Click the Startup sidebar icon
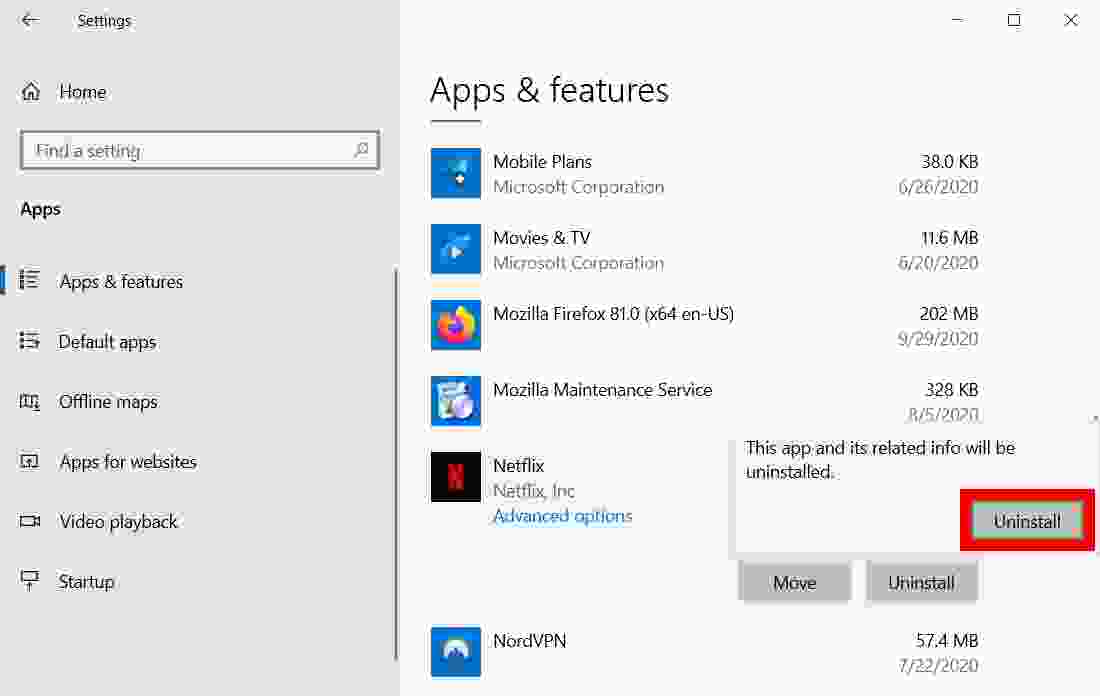Viewport: 1100px width, 696px height. pyautogui.click(x=29, y=580)
